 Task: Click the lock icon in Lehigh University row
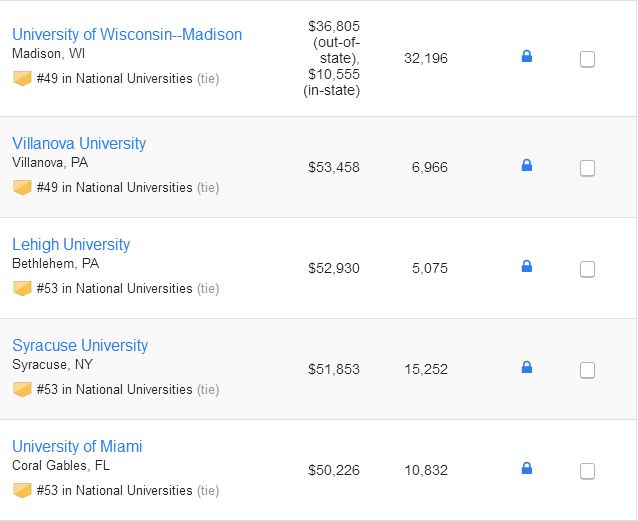tap(527, 266)
